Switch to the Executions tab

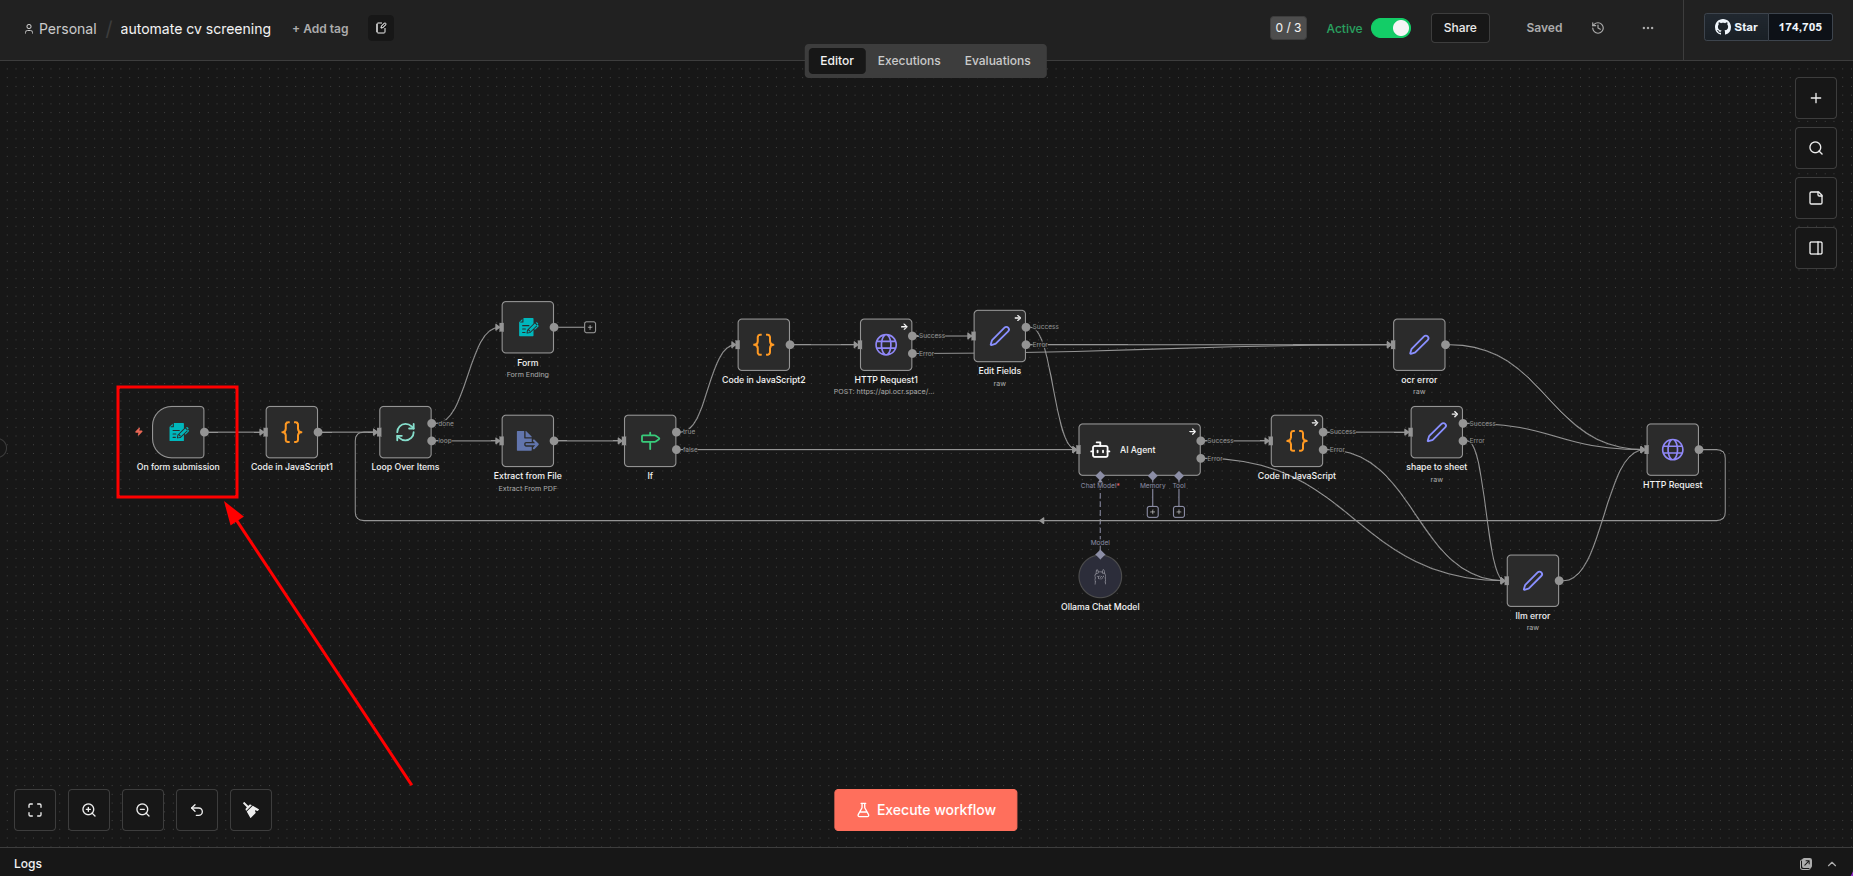tap(909, 61)
